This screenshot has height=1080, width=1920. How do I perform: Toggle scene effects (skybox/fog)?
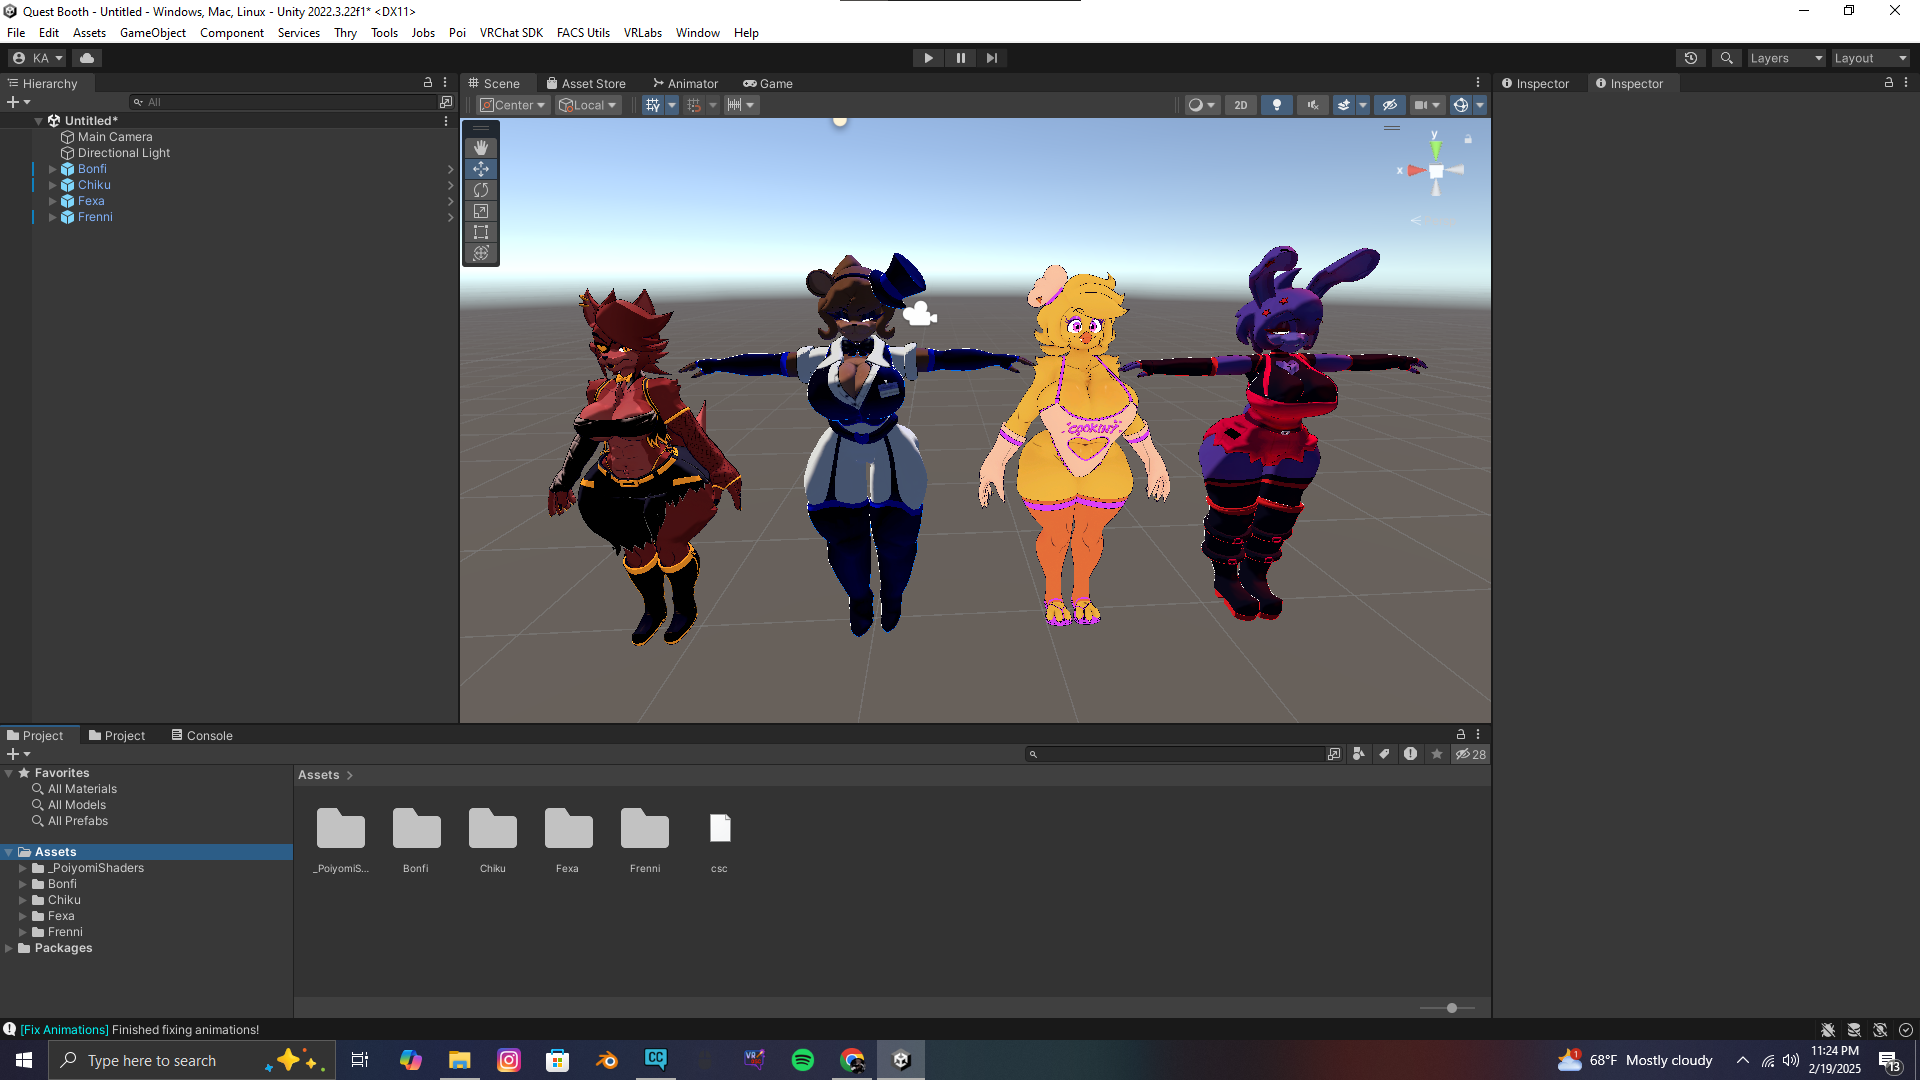click(1344, 105)
